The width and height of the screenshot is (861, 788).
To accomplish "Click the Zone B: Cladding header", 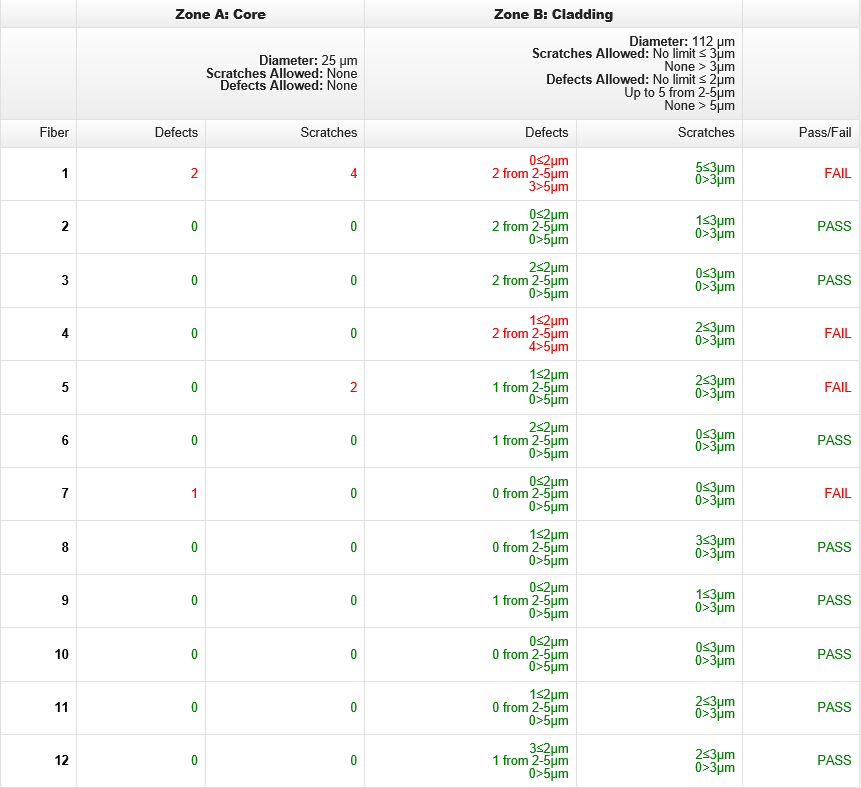I will [553, 14].
